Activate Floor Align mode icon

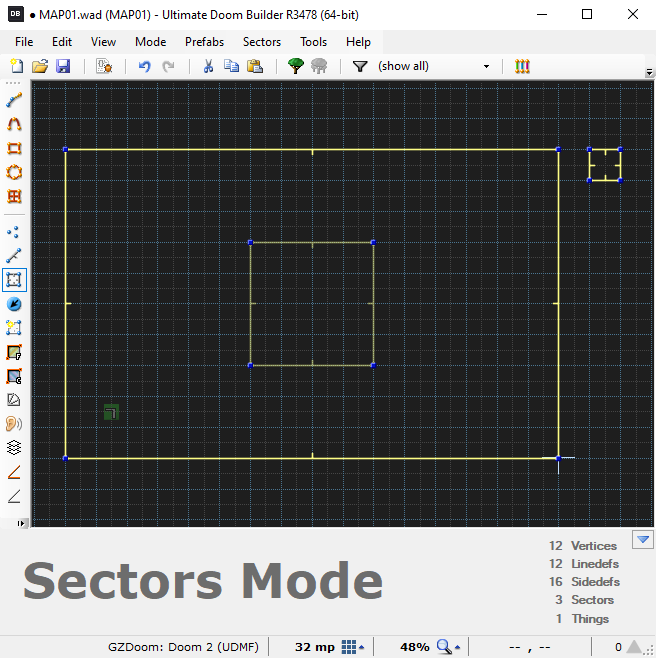(14, 352)
